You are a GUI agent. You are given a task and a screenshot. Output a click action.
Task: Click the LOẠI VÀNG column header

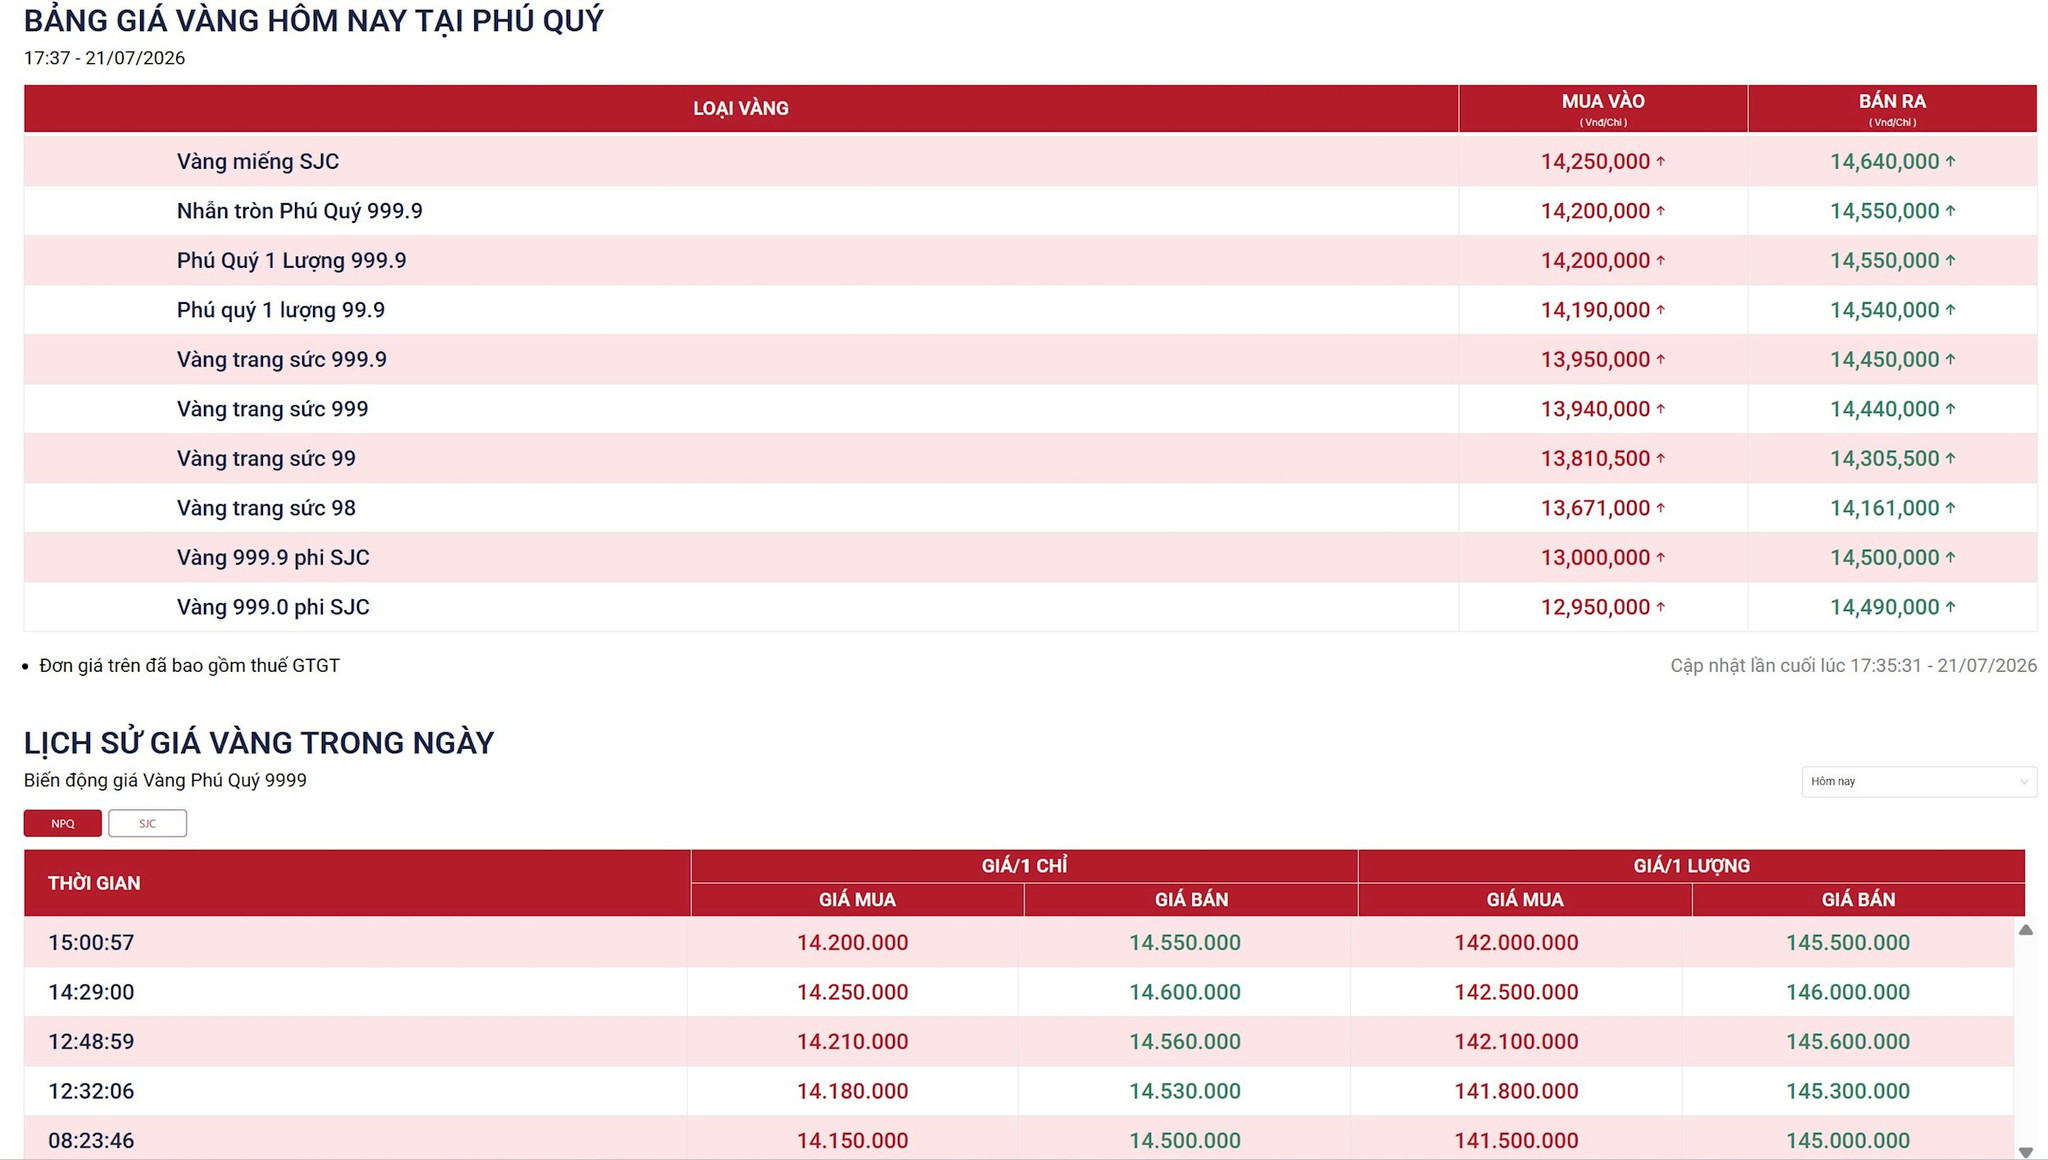coord(741,108)
